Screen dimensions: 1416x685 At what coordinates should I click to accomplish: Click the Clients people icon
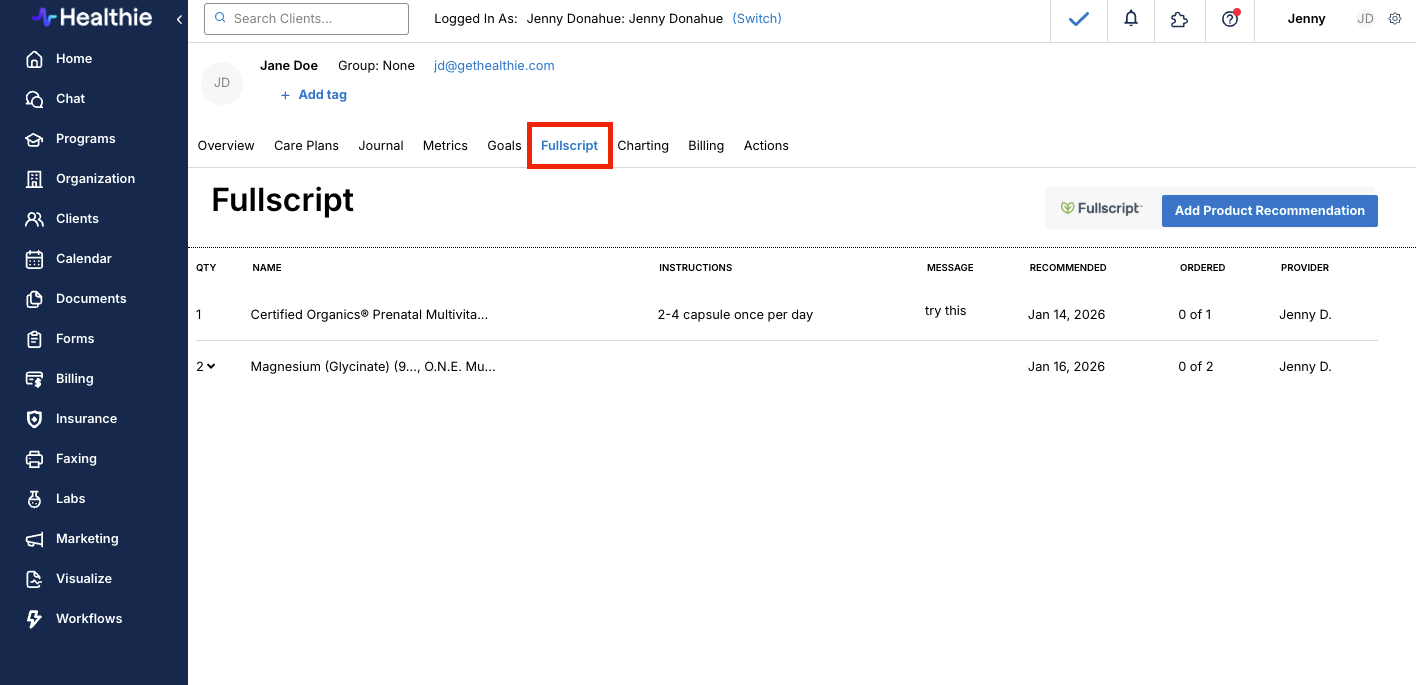click(34, 219)
